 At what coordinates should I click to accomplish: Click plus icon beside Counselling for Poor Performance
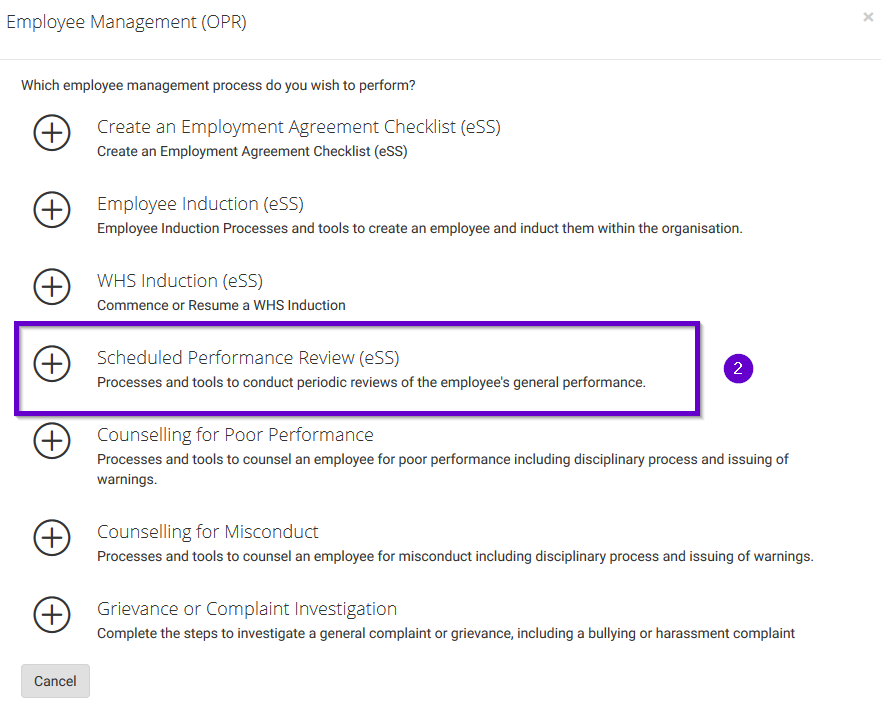pos(52,440)
